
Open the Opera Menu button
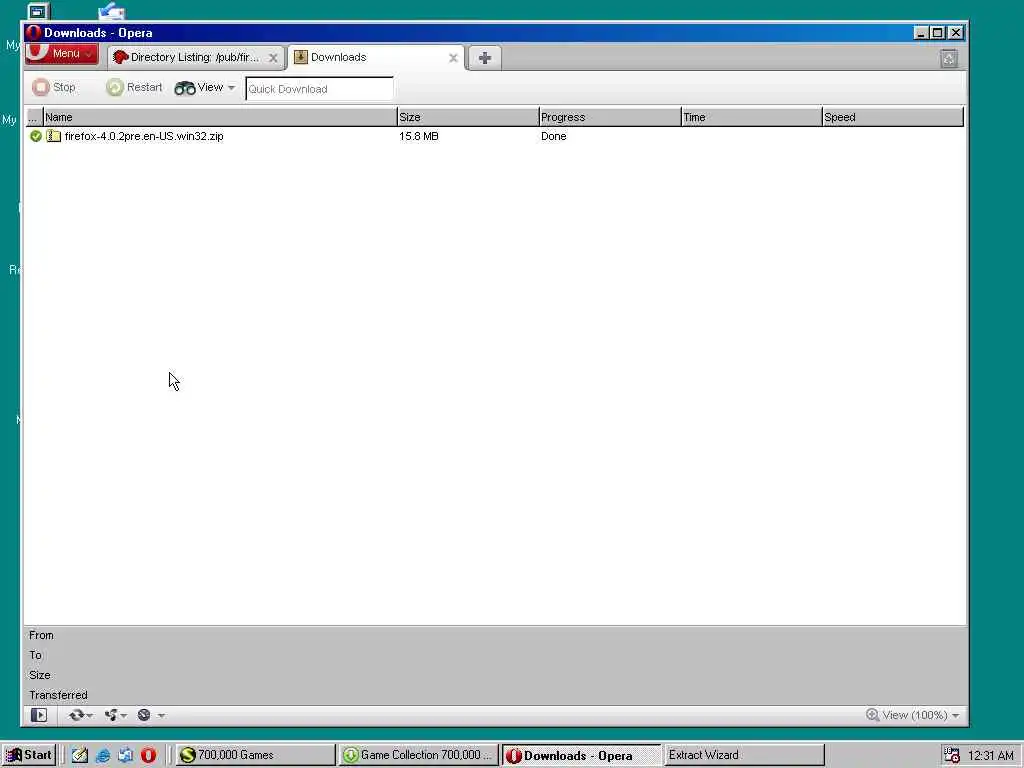click(62, 54)
